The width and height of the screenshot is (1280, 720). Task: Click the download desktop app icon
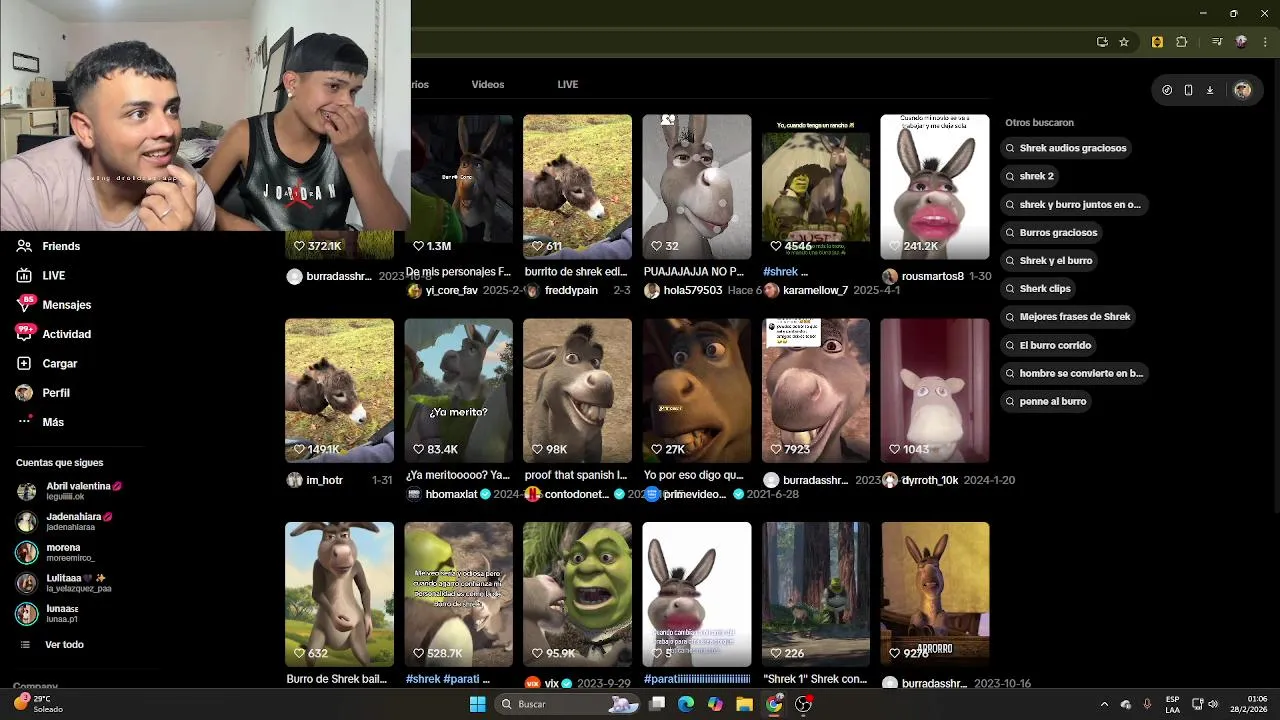click(1209, 90)
